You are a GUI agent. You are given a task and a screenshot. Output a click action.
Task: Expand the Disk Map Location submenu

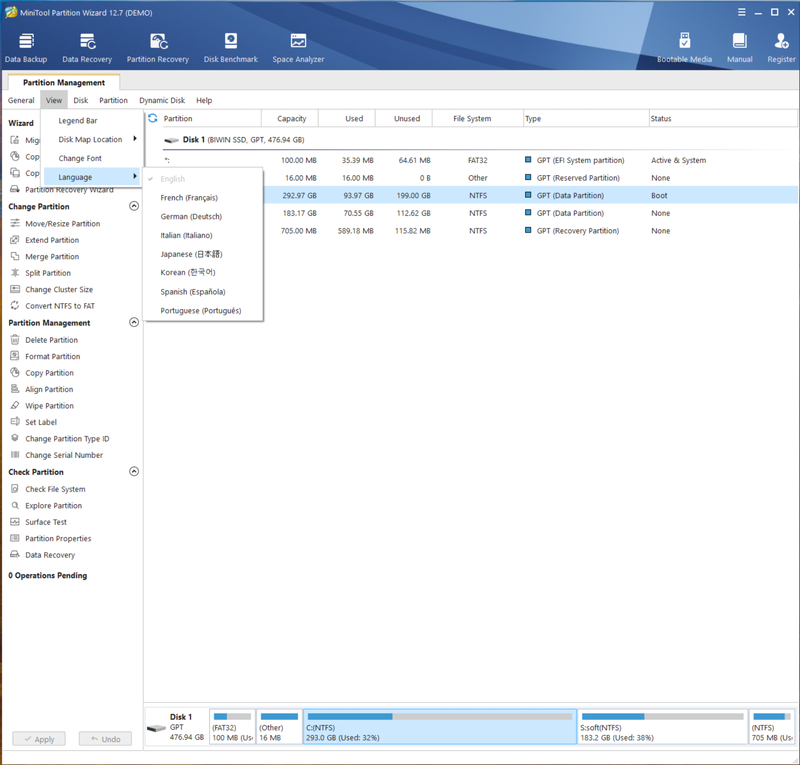pos(91,139)
